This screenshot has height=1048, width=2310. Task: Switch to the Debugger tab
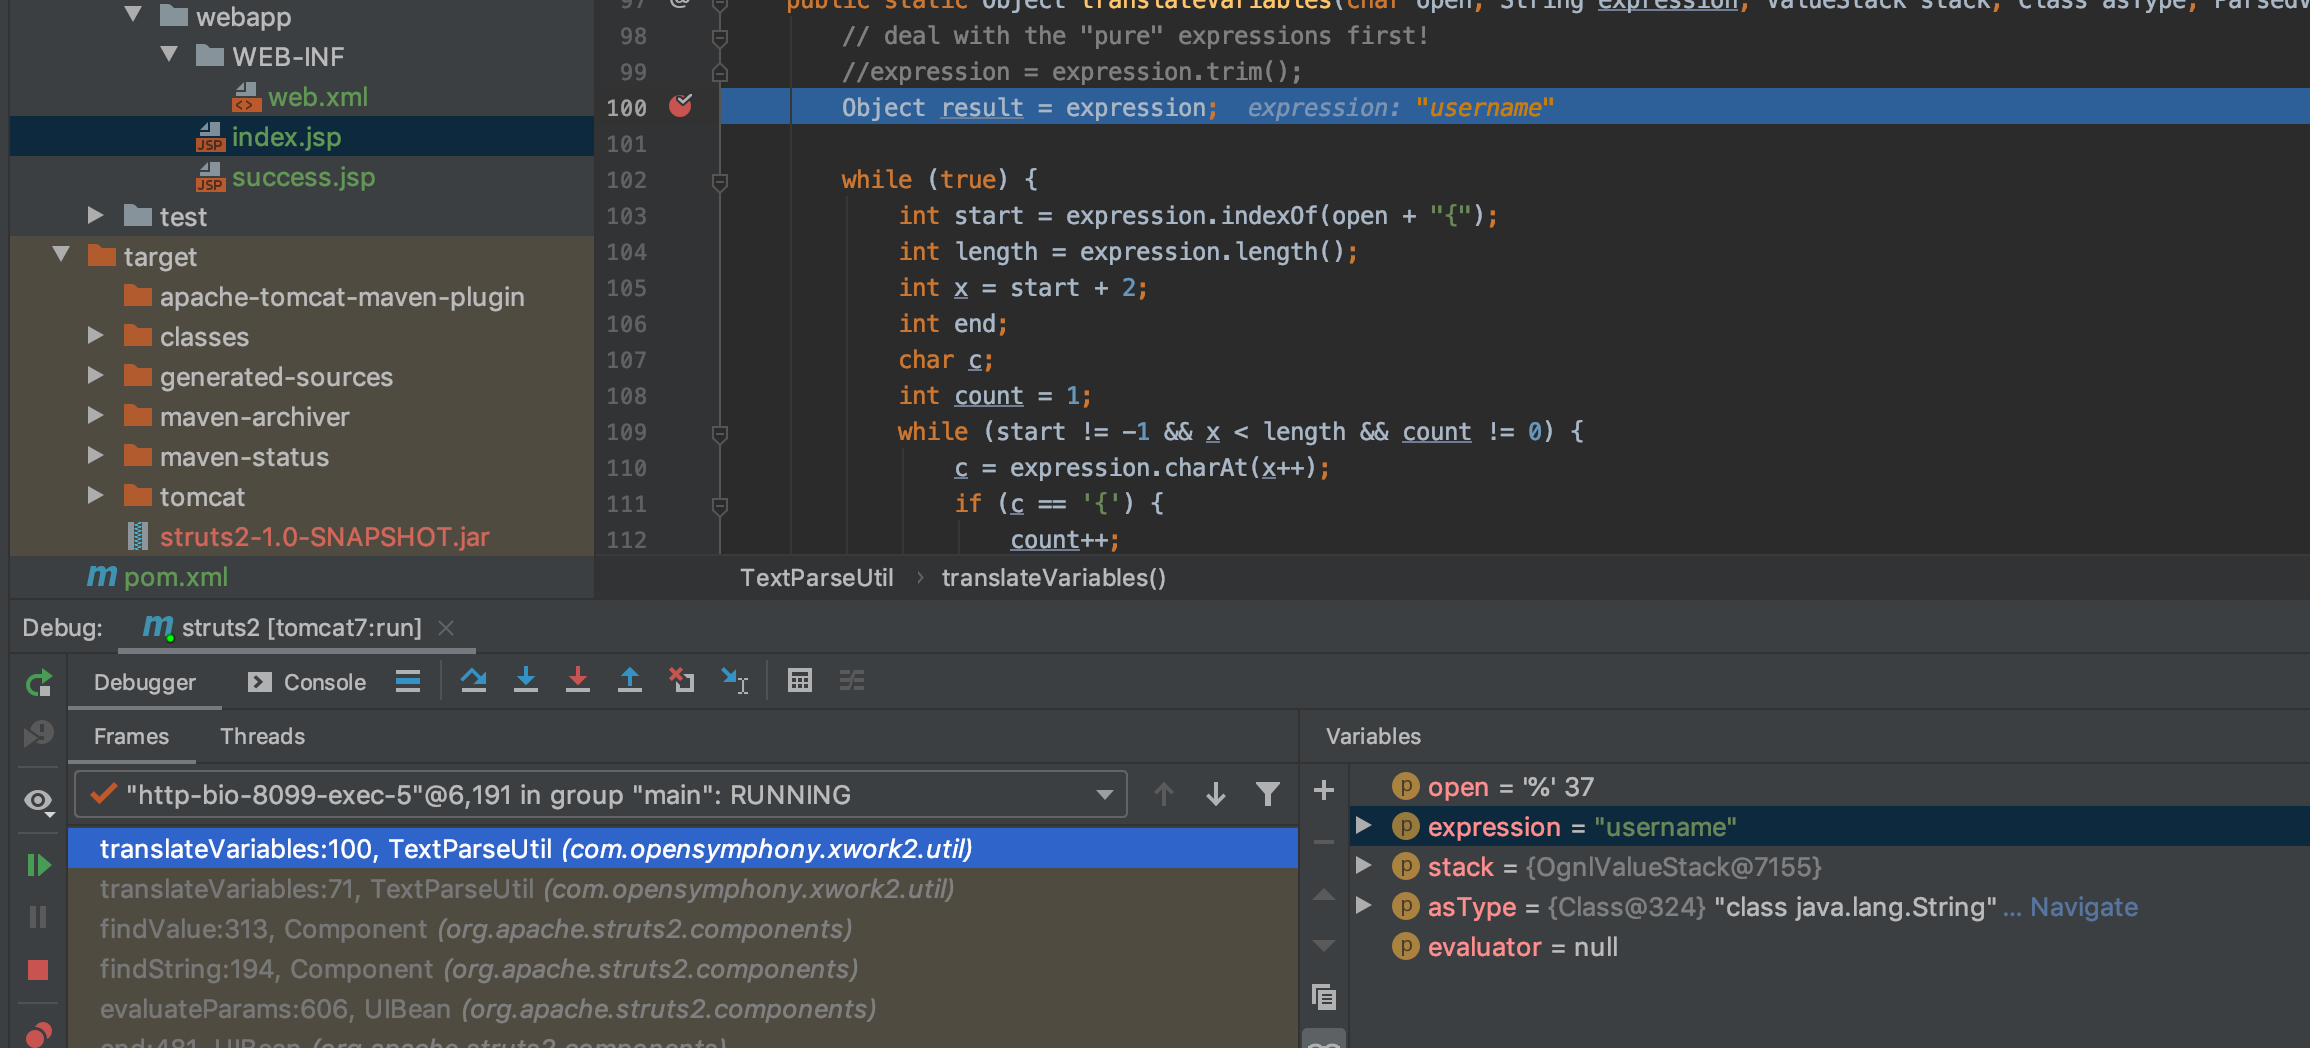tap(145, 682)
